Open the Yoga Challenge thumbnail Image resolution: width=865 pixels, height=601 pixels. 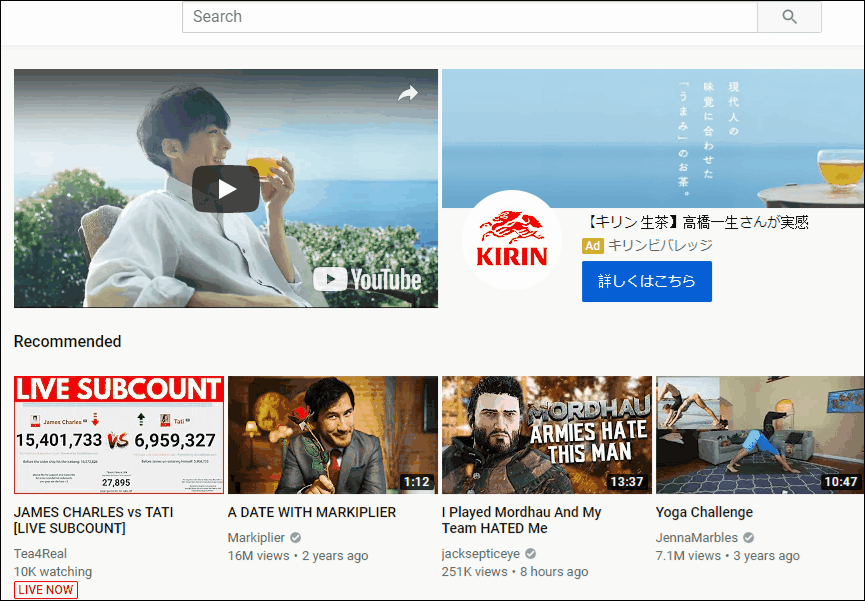point(760,435)
